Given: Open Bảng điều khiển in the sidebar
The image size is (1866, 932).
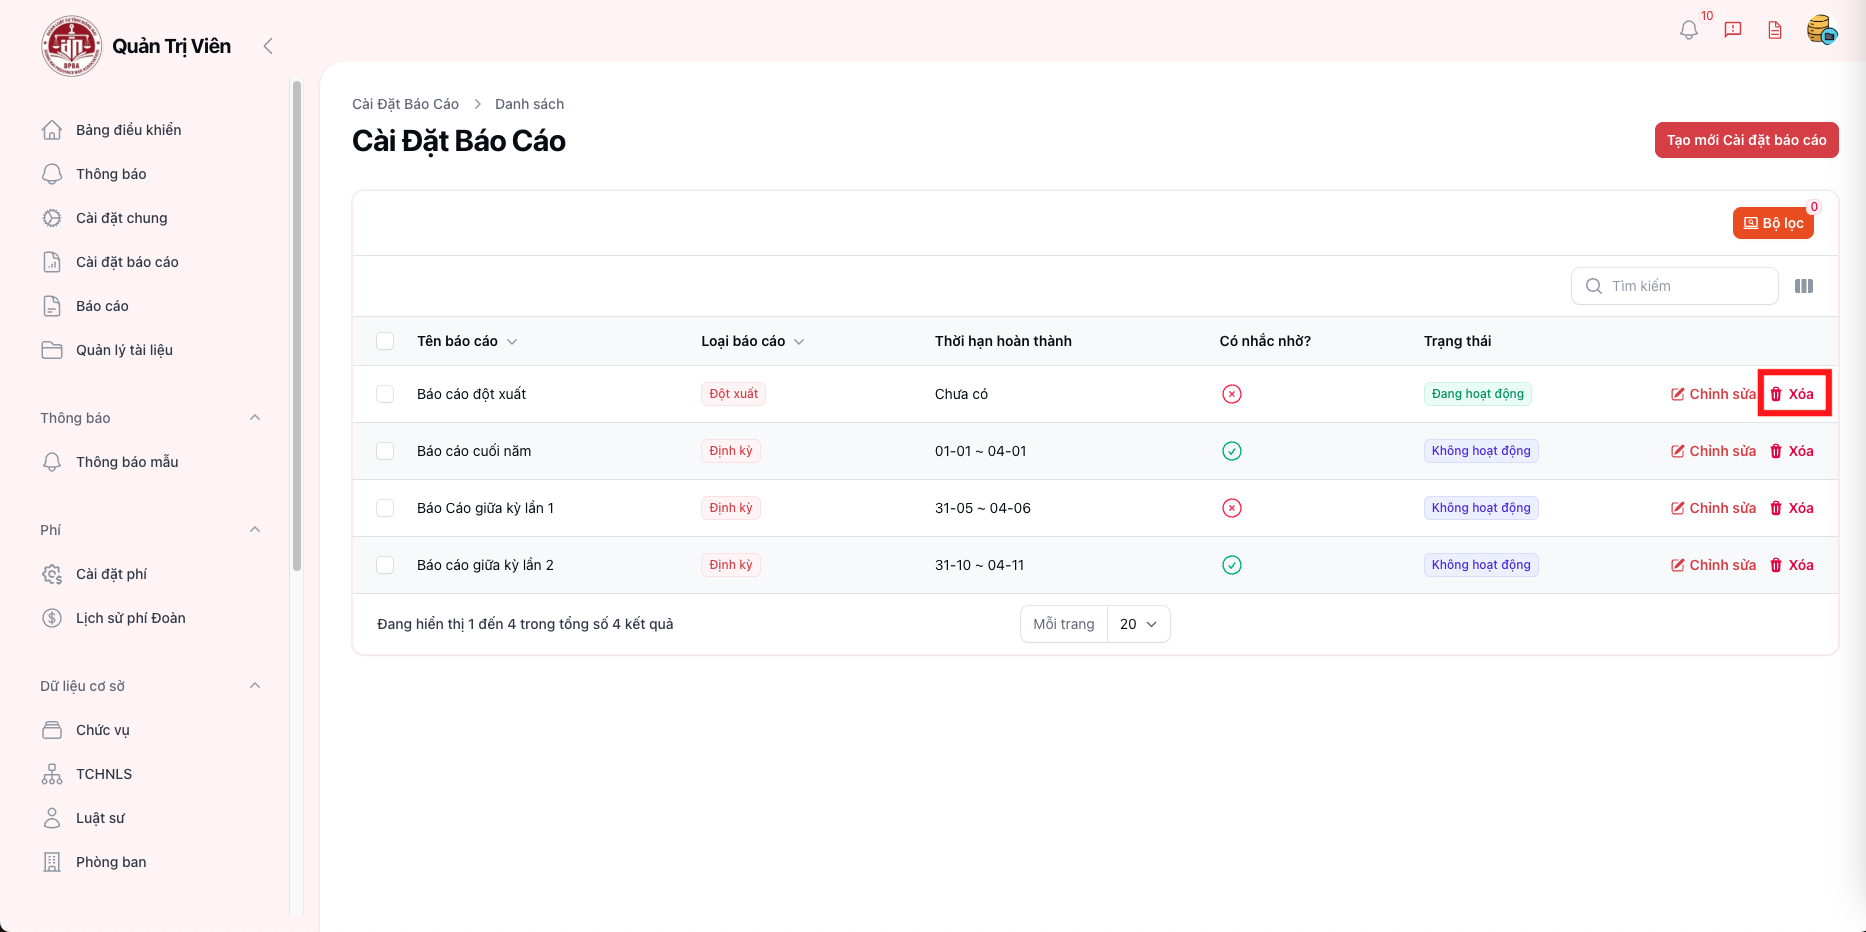Looking at the screenshot, I should (128, 130).
